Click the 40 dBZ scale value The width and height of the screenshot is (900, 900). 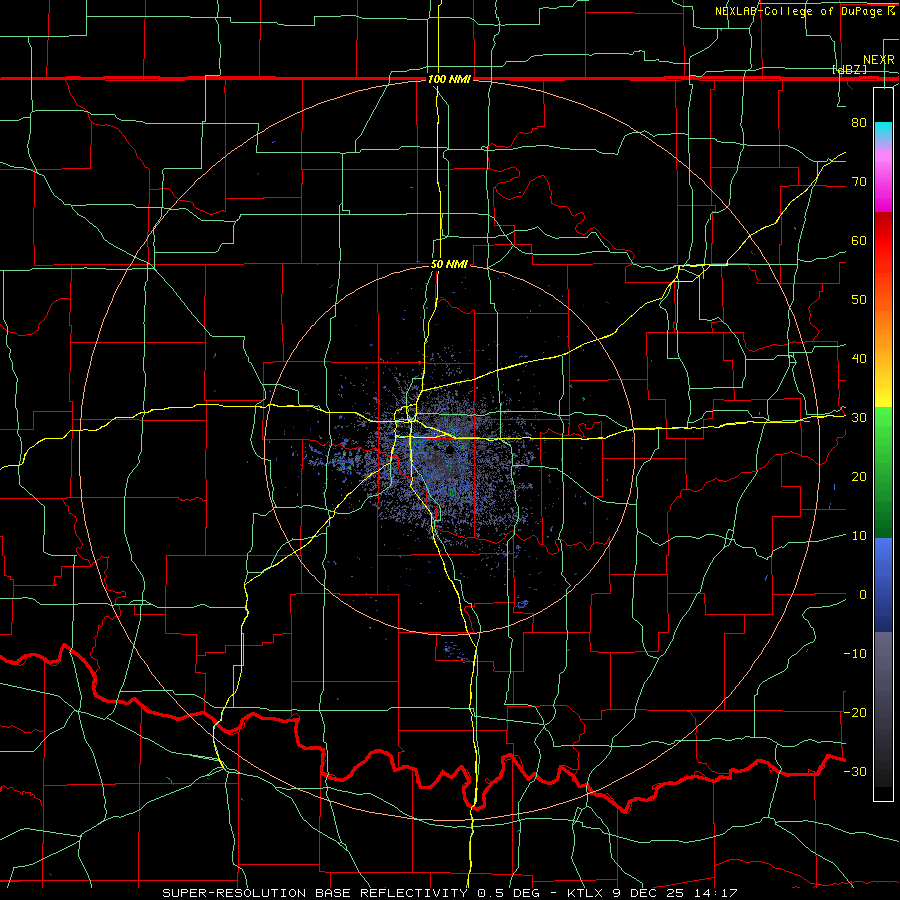point(859,359)
